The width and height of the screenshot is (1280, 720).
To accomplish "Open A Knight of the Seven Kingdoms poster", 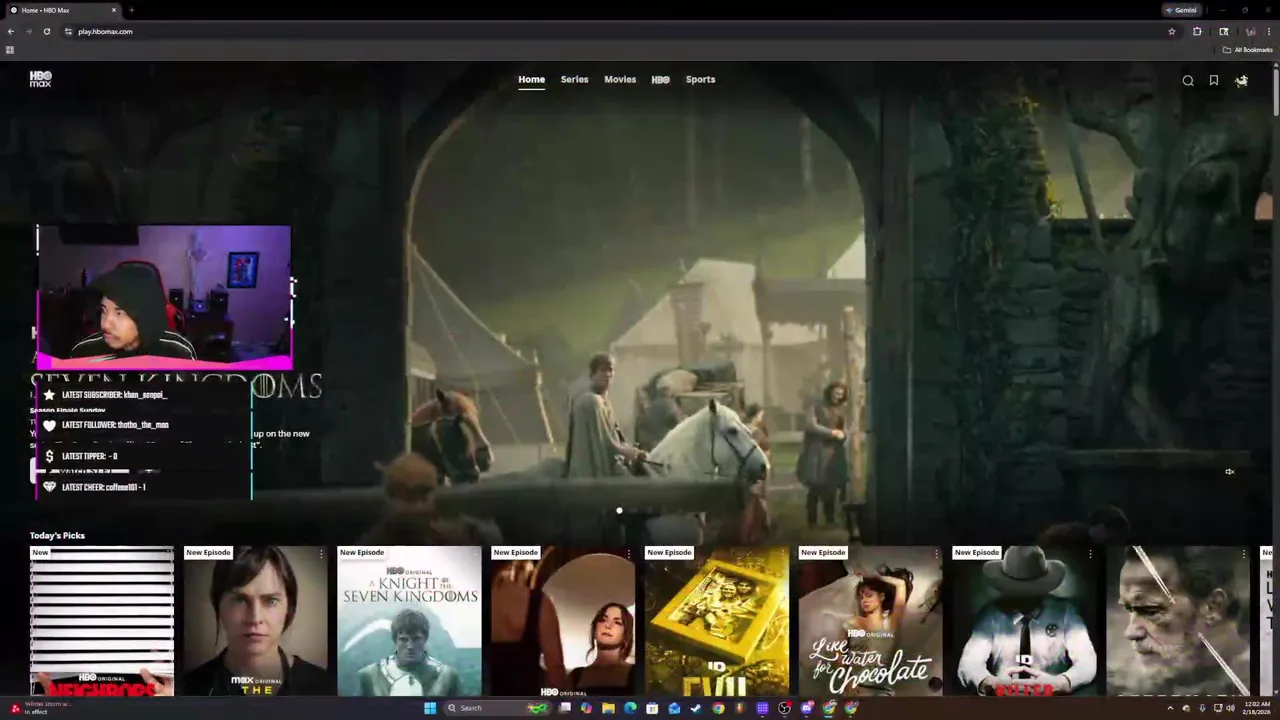I will 409,621.
